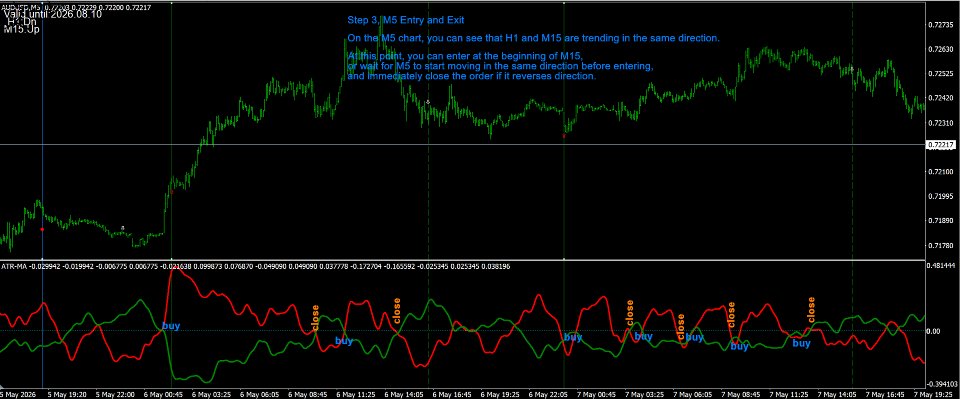The image size is (960, 399).
Task: Click the '6 May 19:25' time axis label
Action: (499, 394)
